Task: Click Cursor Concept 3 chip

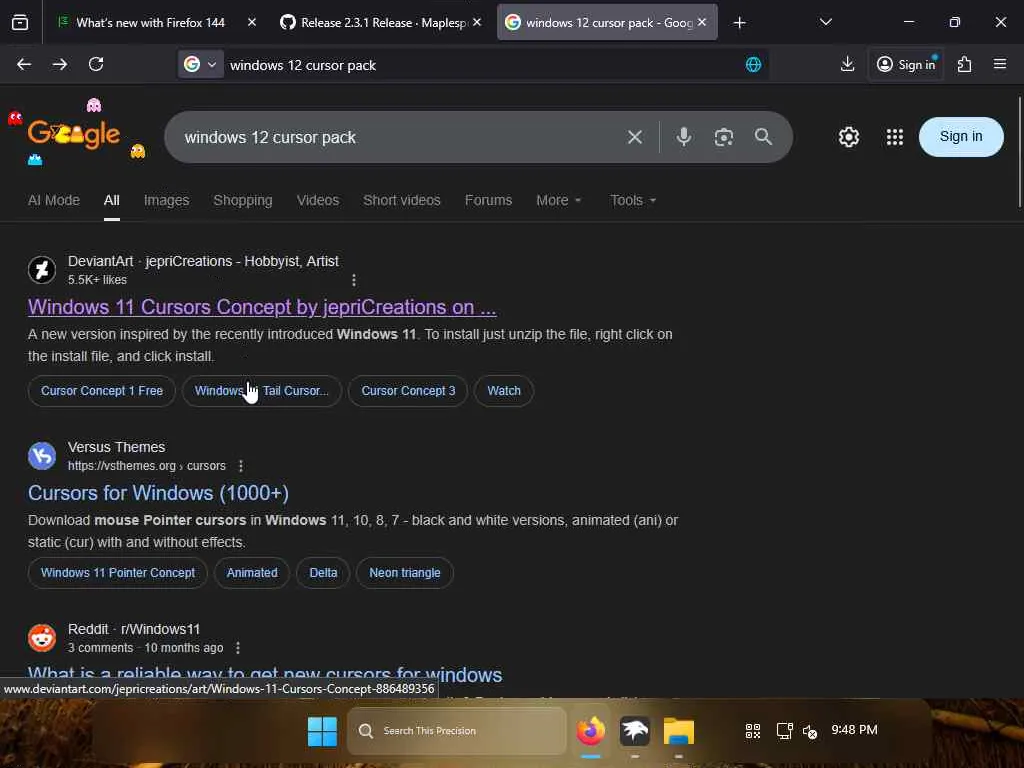Action: tap(408, 391)
